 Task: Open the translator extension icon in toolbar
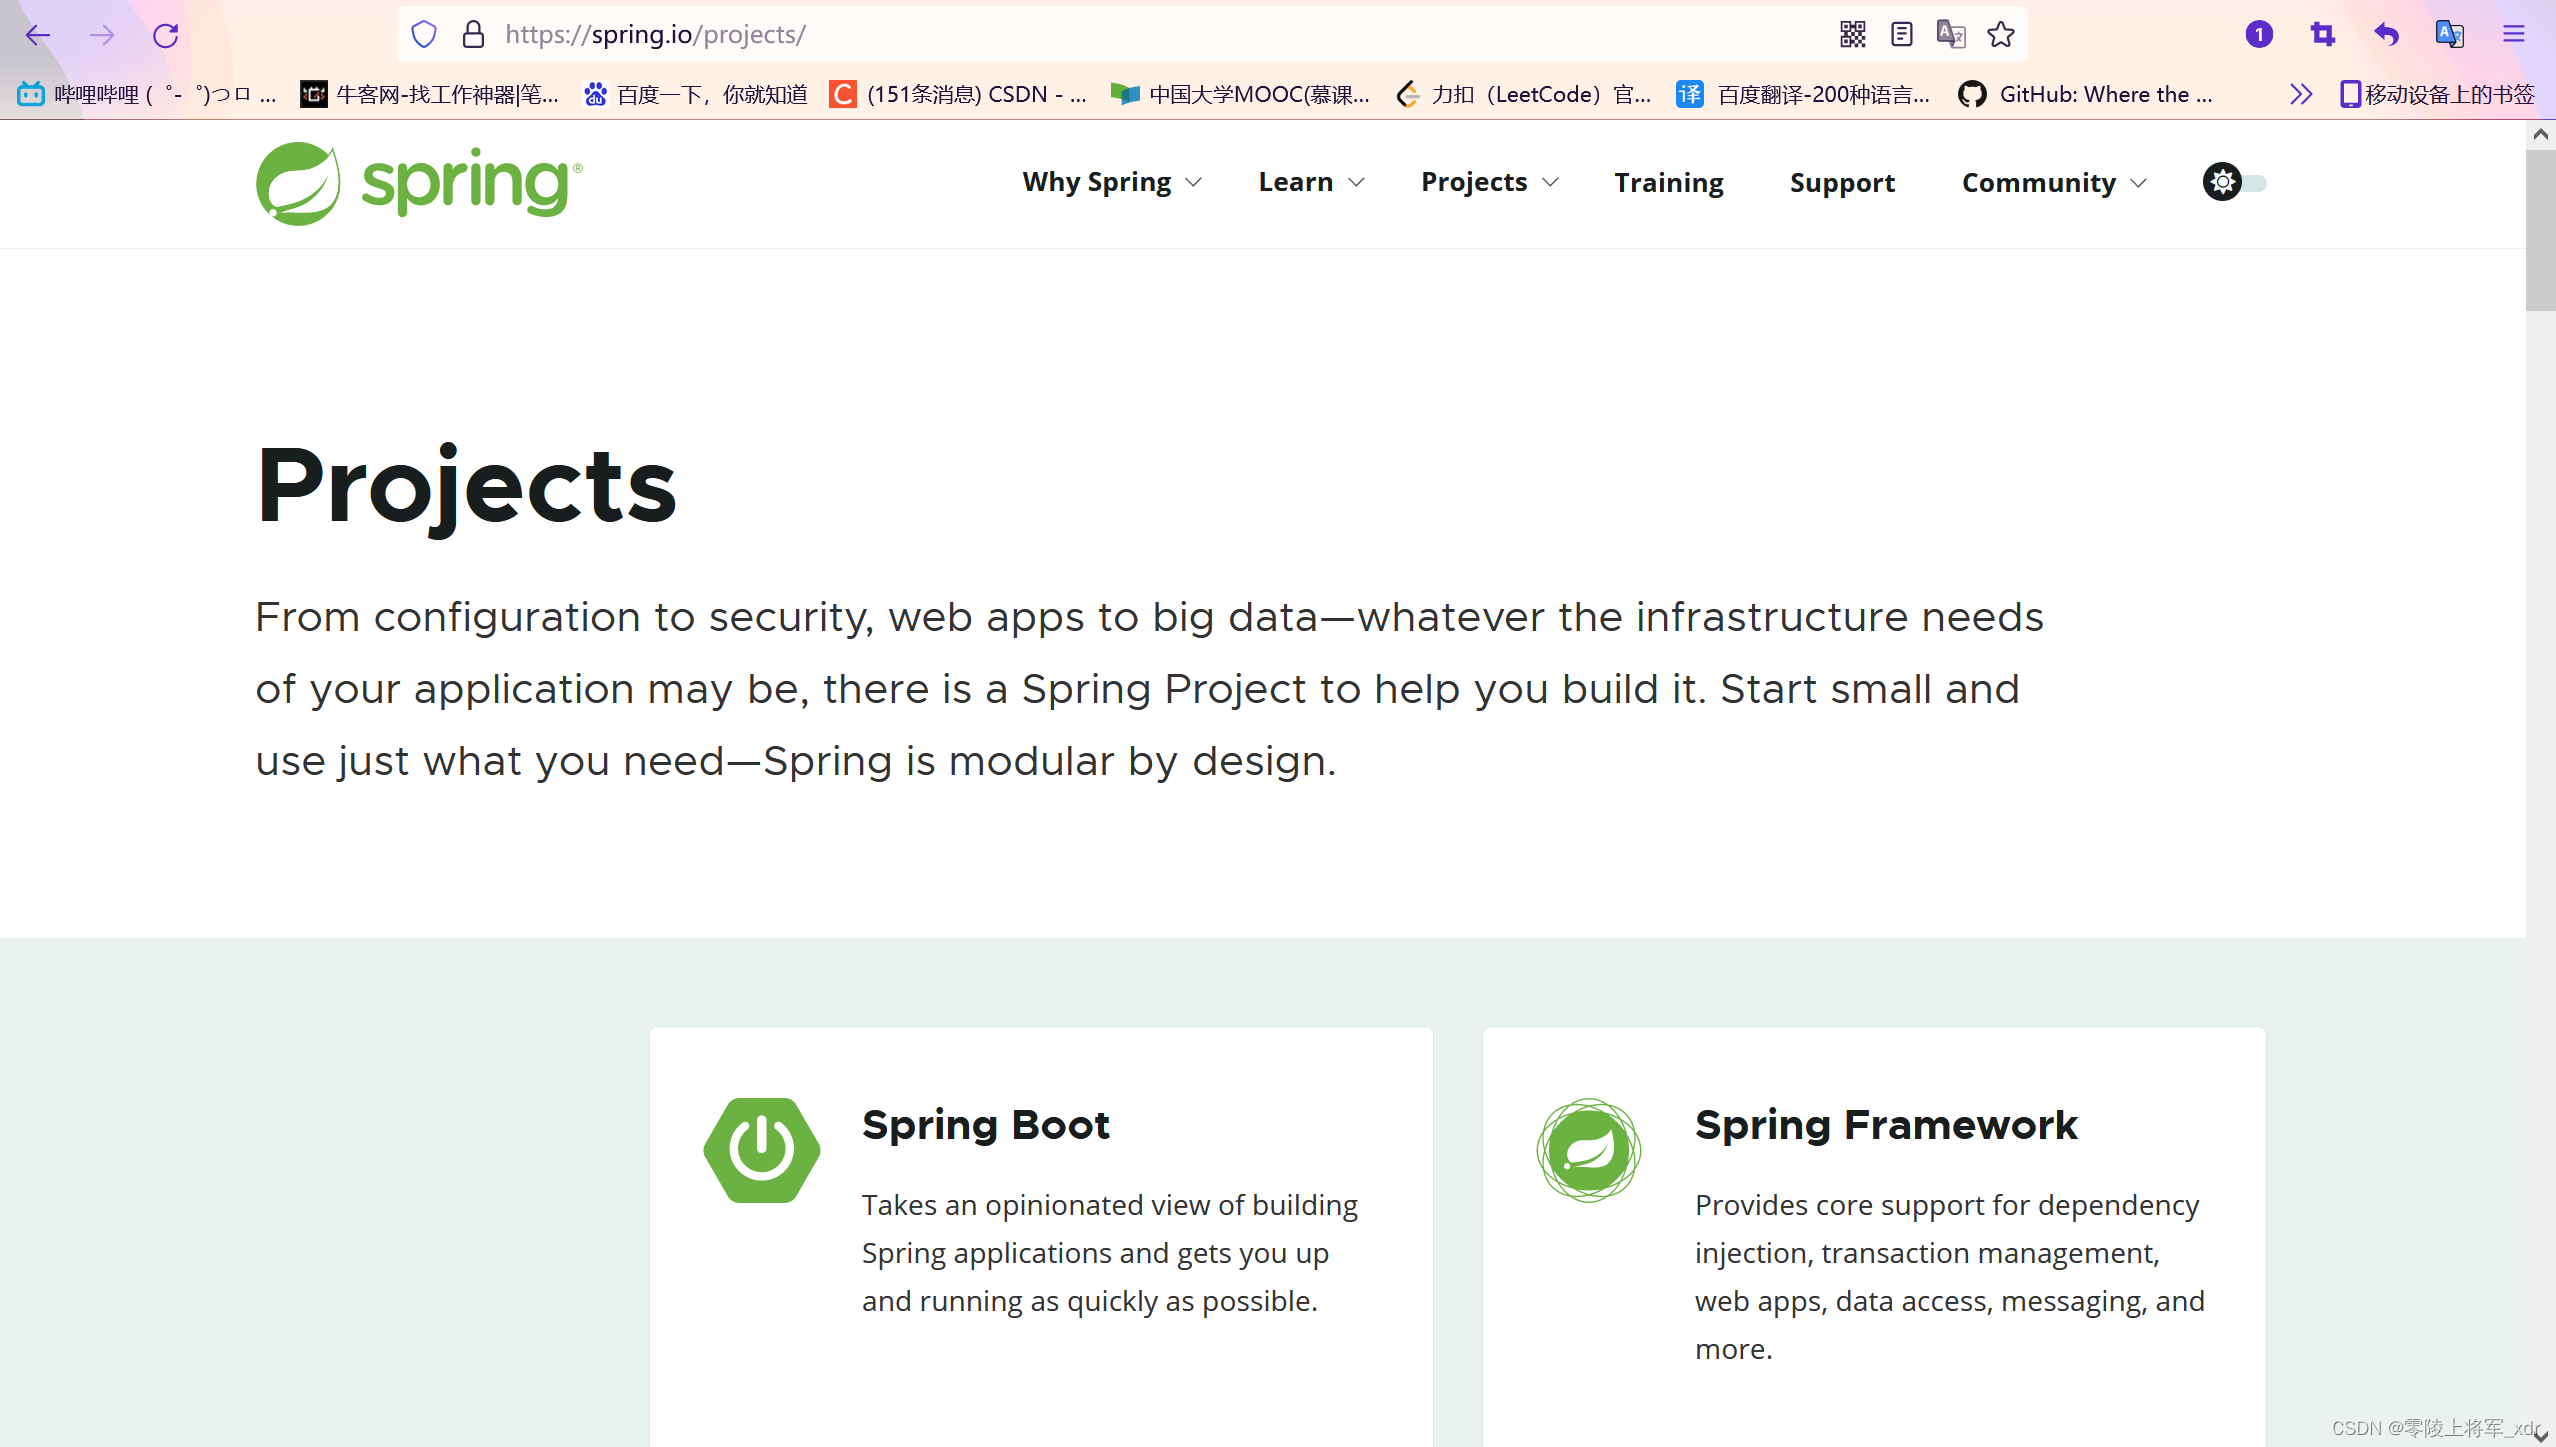[x=2450, y=35]
